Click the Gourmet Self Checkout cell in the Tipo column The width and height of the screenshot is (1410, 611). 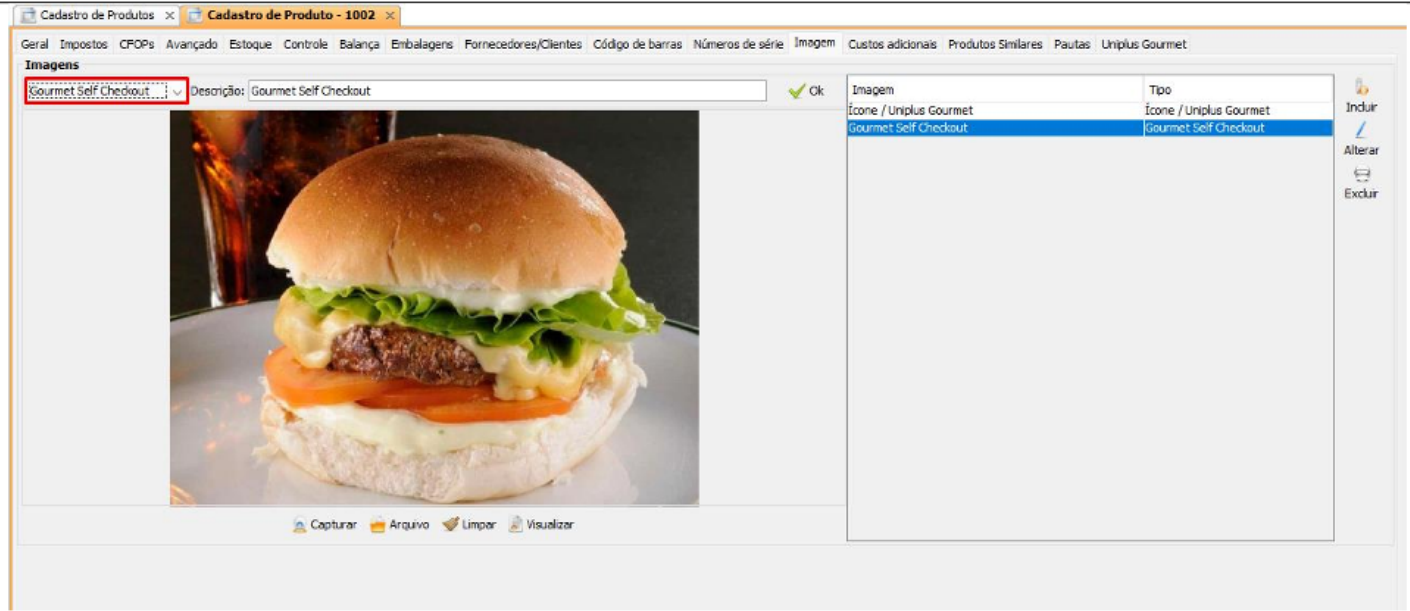1239,128
